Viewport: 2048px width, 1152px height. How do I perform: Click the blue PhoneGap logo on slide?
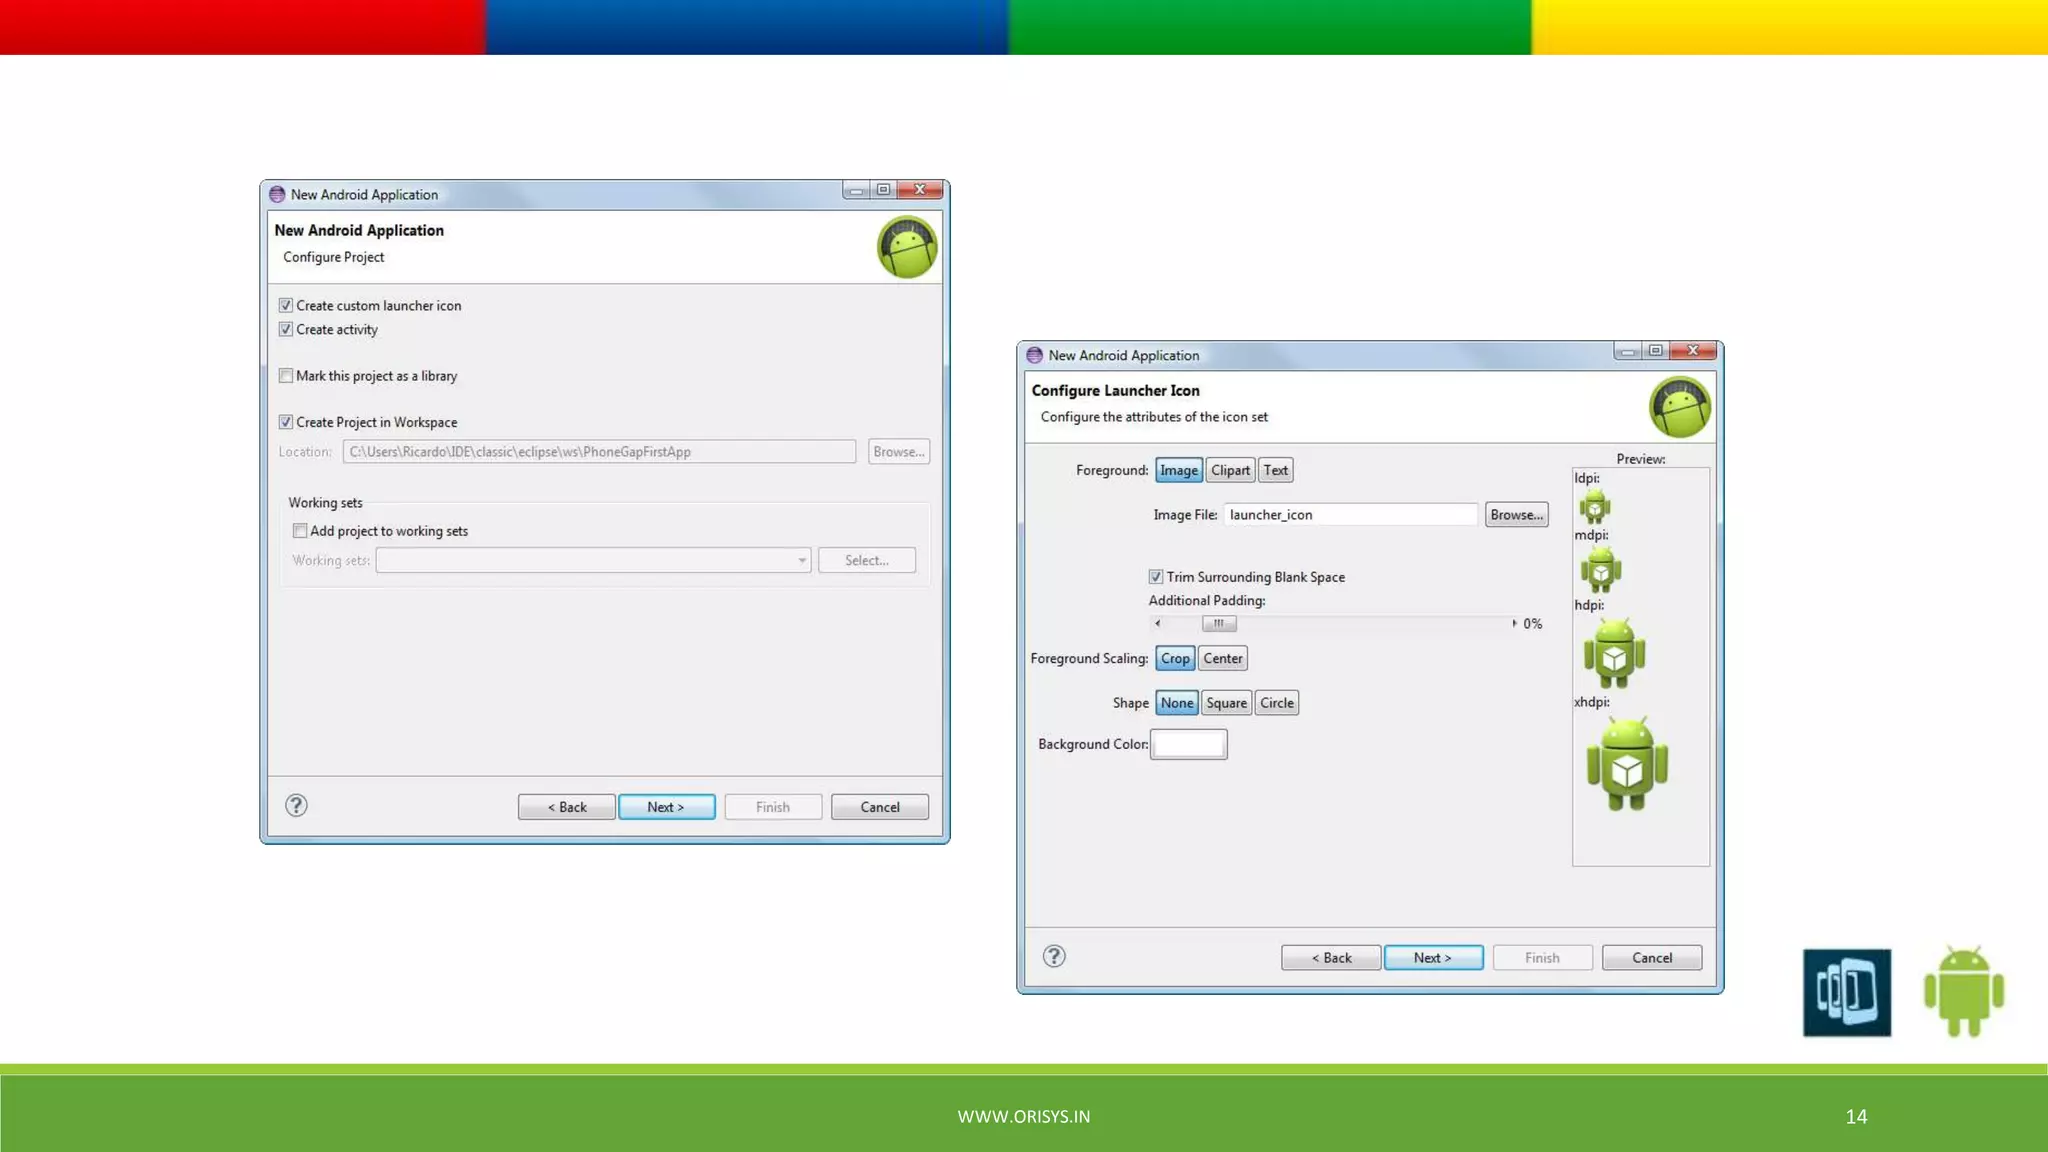1846,992
